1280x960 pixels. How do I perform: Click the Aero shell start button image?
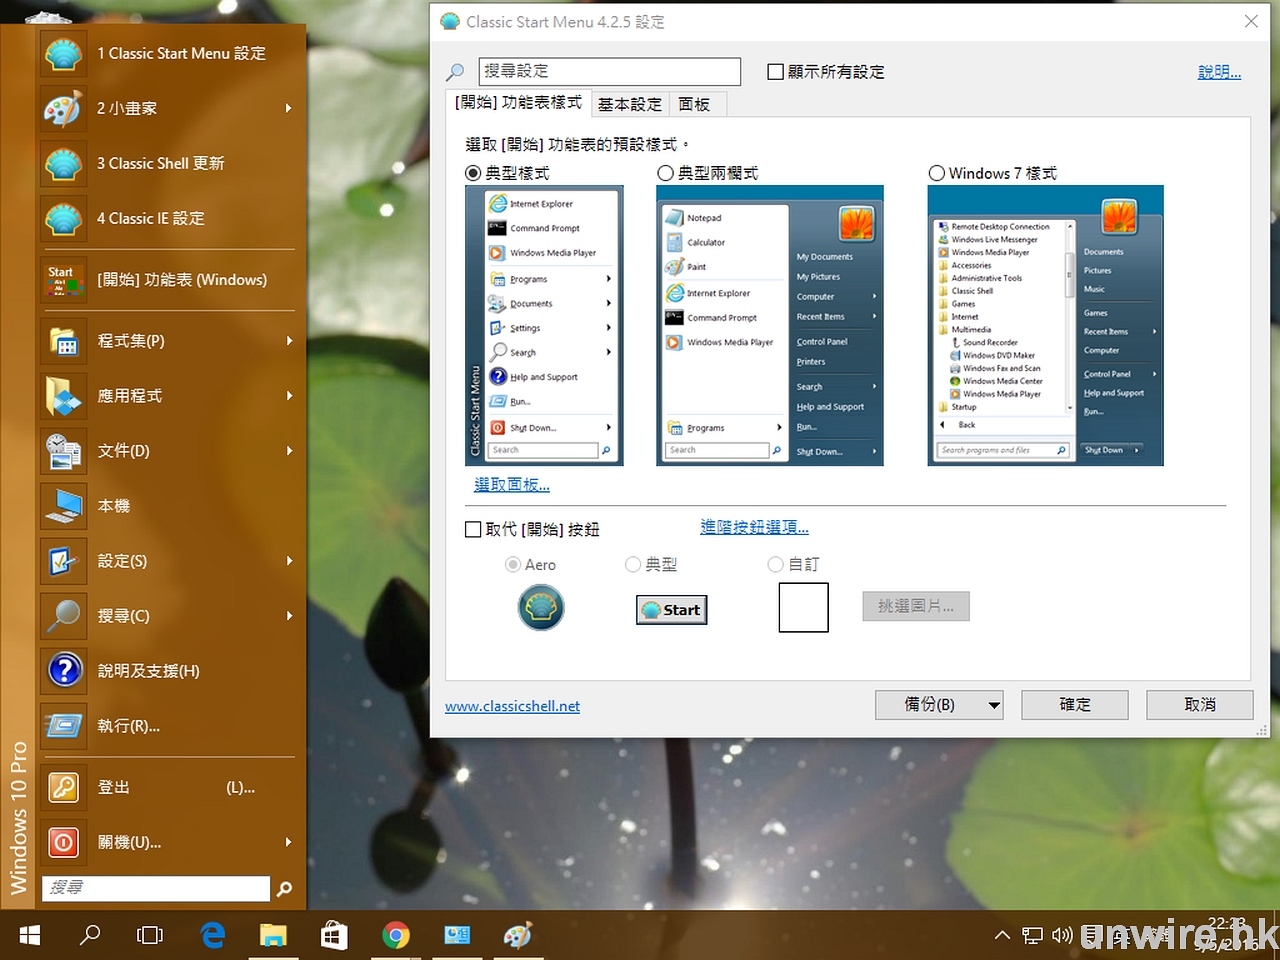(541, 607)
